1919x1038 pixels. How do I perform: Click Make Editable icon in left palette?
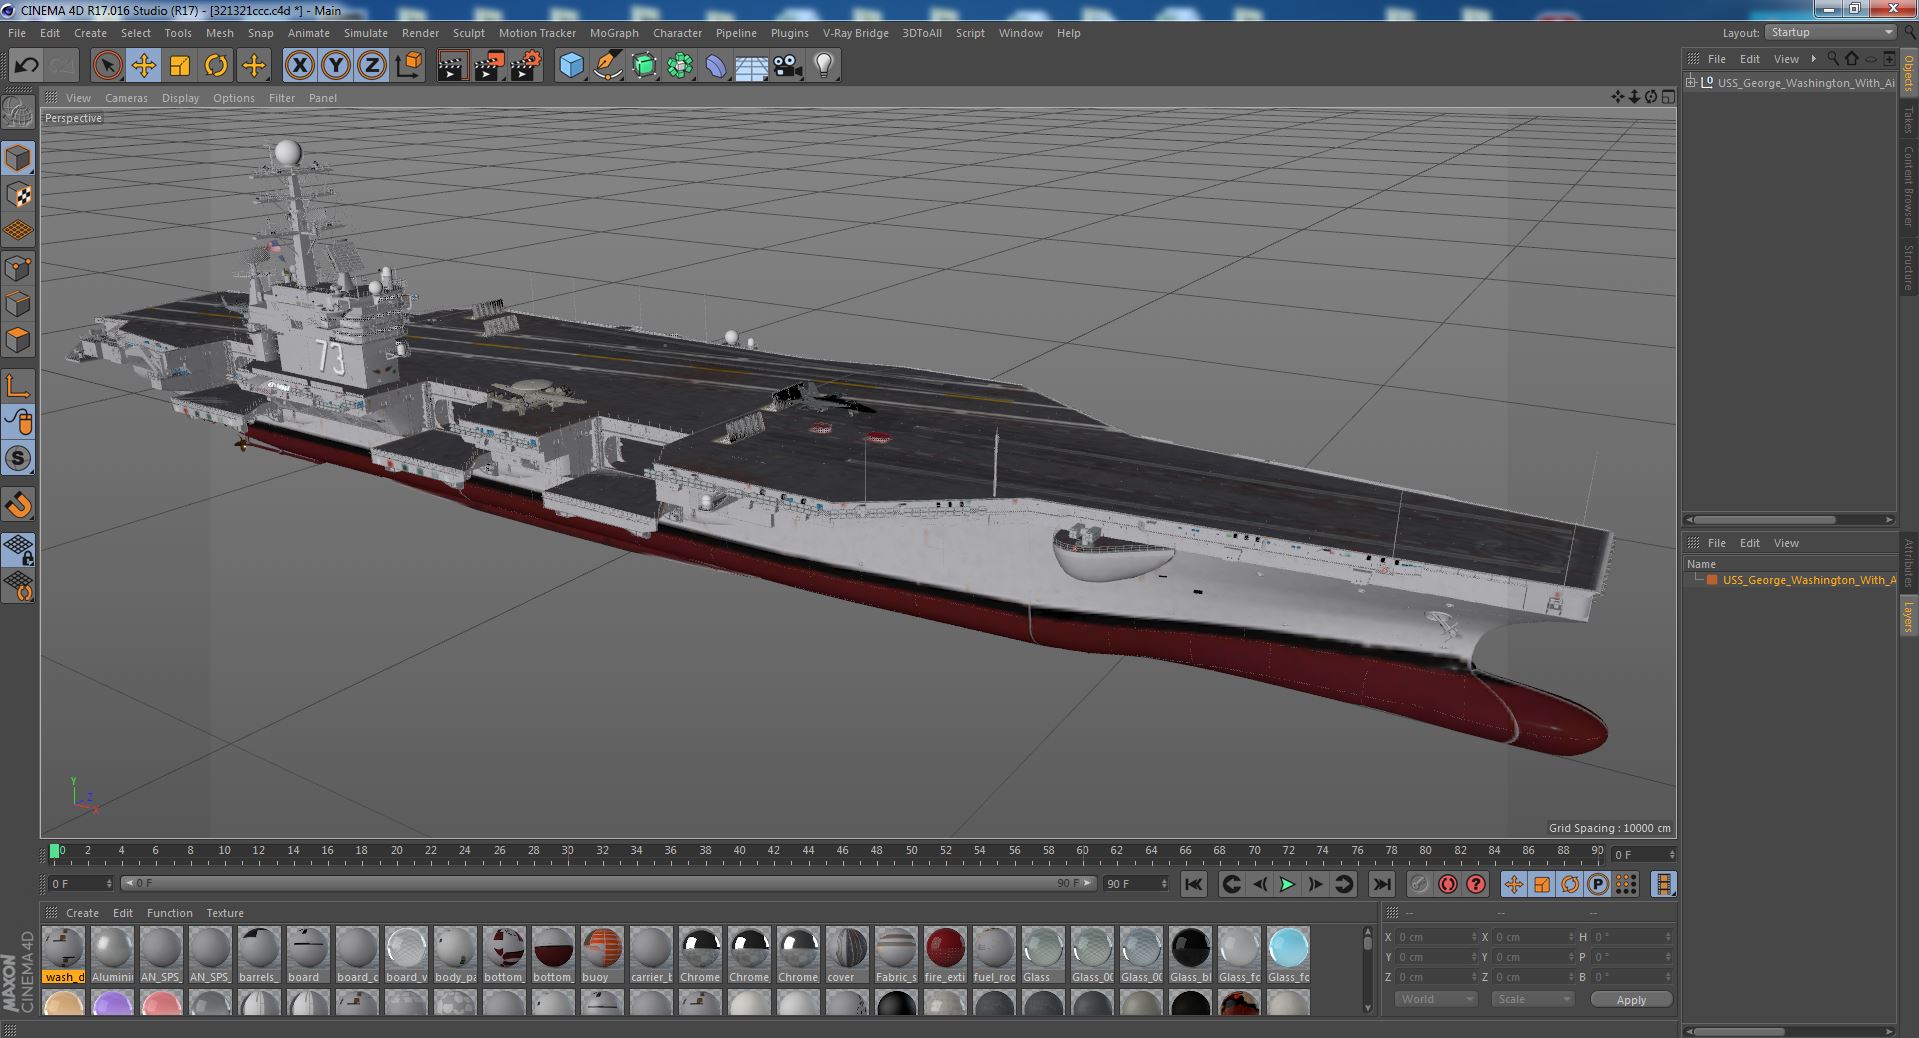[x=18, y=113]
